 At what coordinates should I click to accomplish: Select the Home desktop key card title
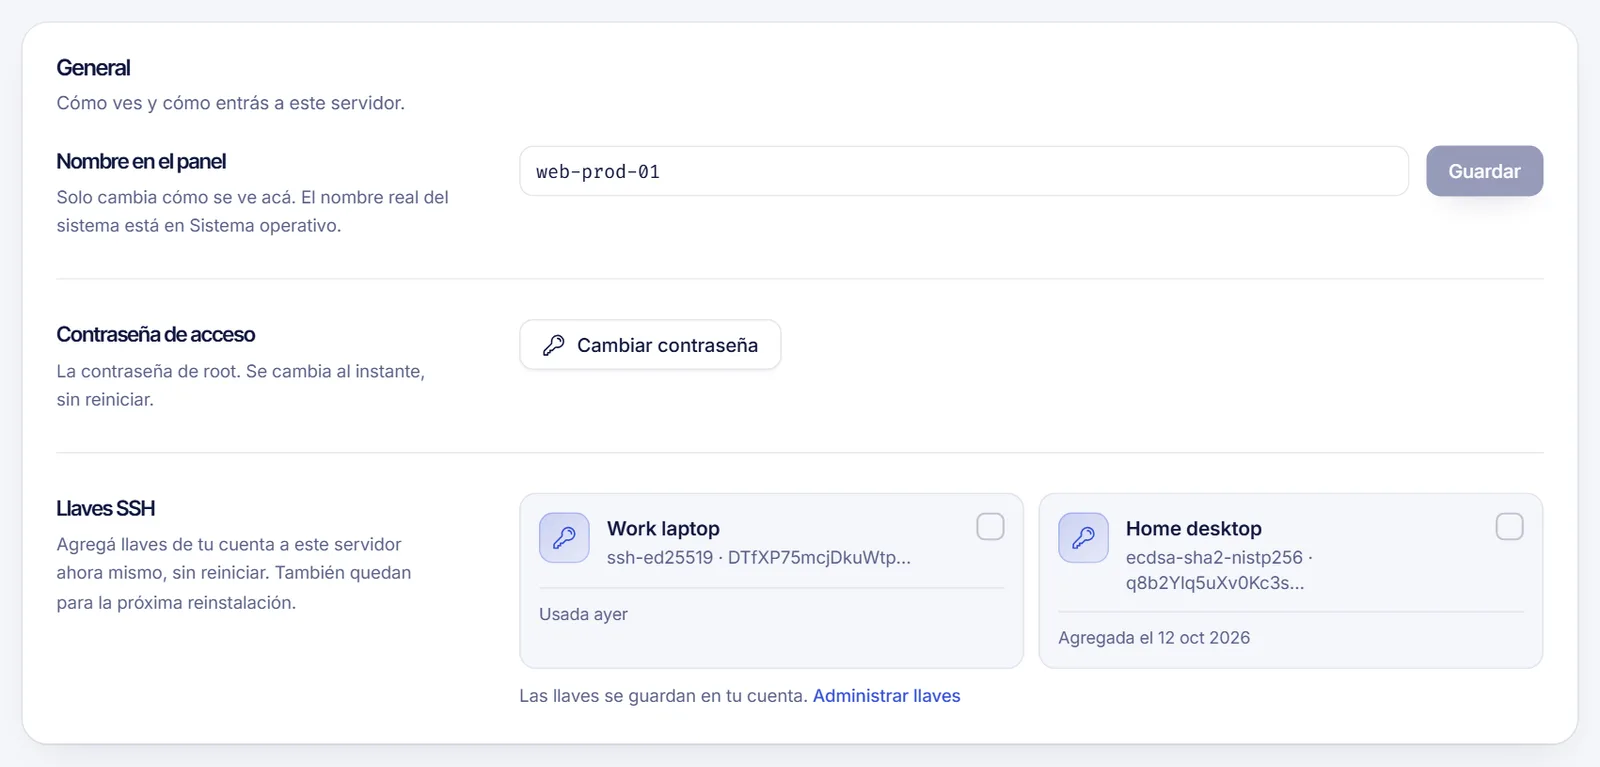(1194, 528)
